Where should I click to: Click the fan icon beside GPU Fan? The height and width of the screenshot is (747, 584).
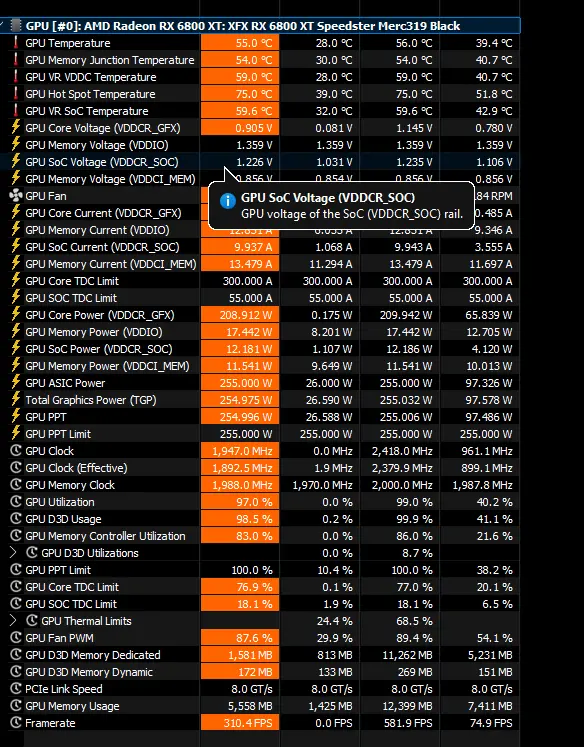[16, 196]
